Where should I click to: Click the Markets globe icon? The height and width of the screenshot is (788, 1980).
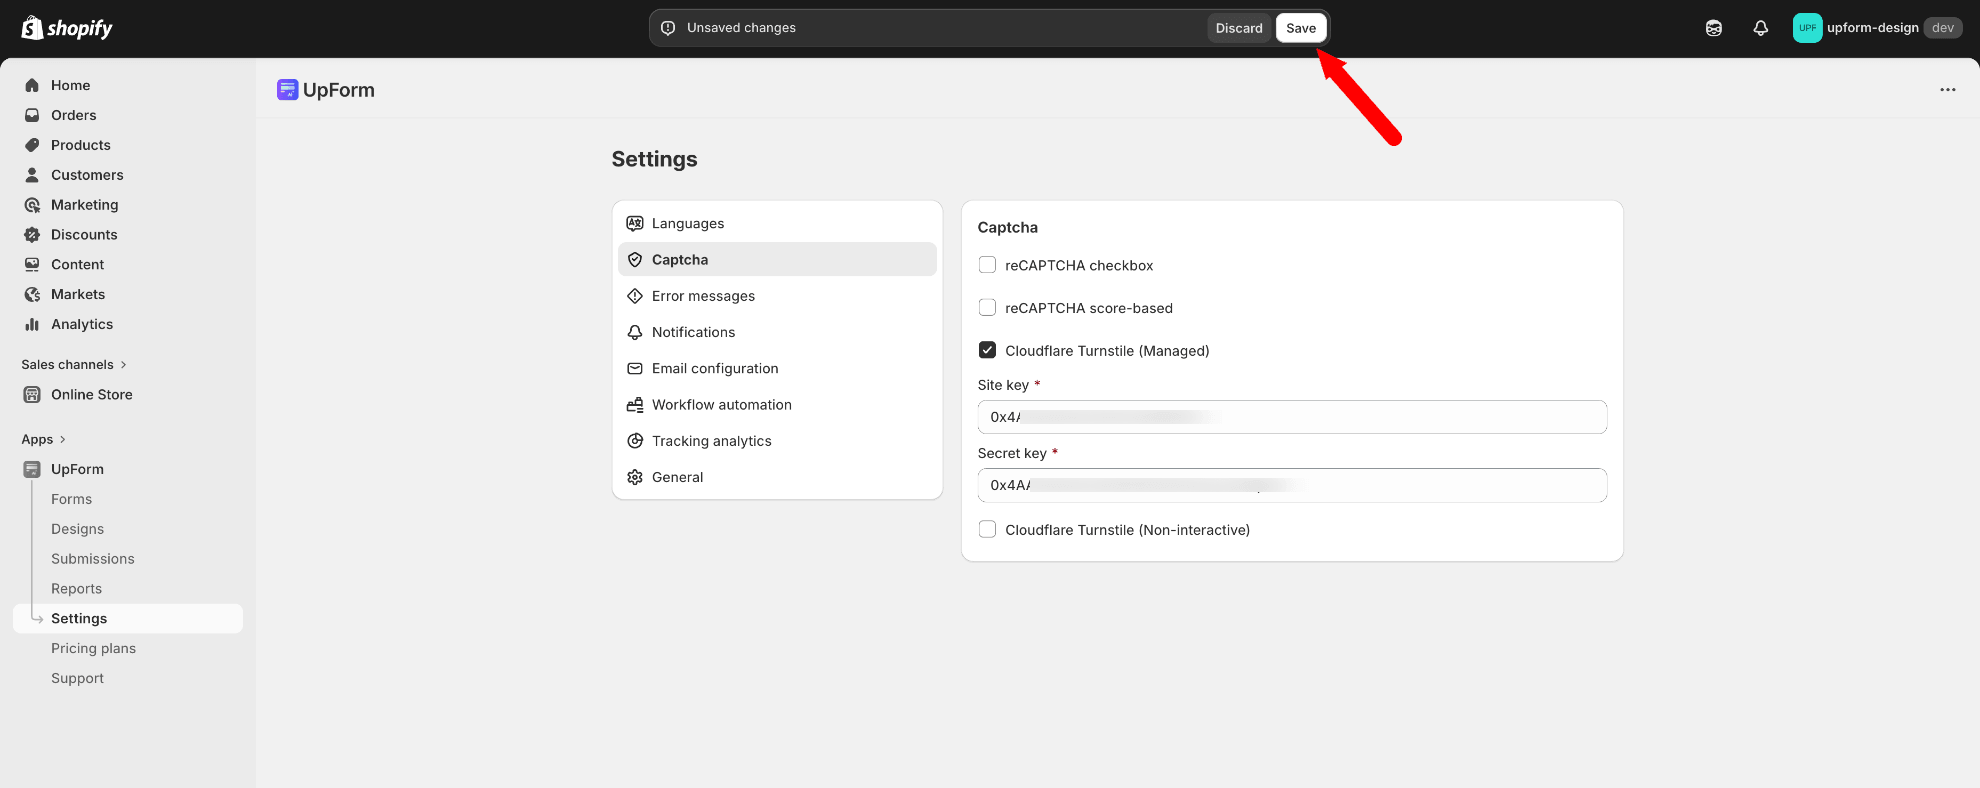32,295
